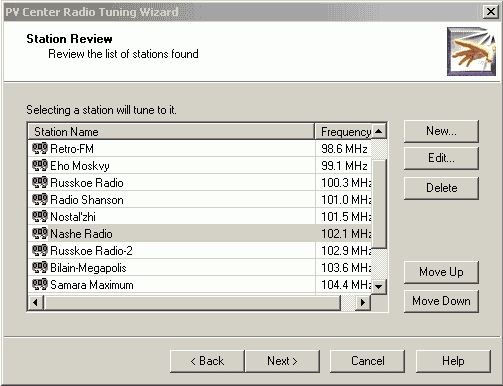Proceed with the Next > button
503x386 pixels.
tap(282, 361)
